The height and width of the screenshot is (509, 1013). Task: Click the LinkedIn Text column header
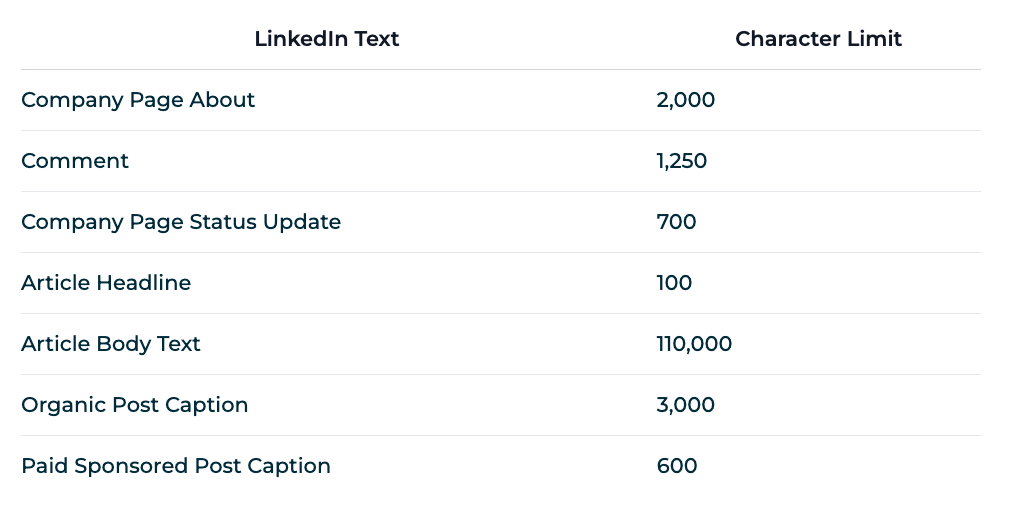pos(326,39)
